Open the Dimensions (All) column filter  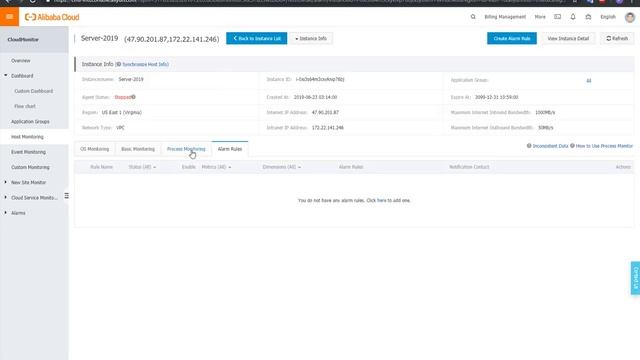pyautogui.click(x=282, y=167)
